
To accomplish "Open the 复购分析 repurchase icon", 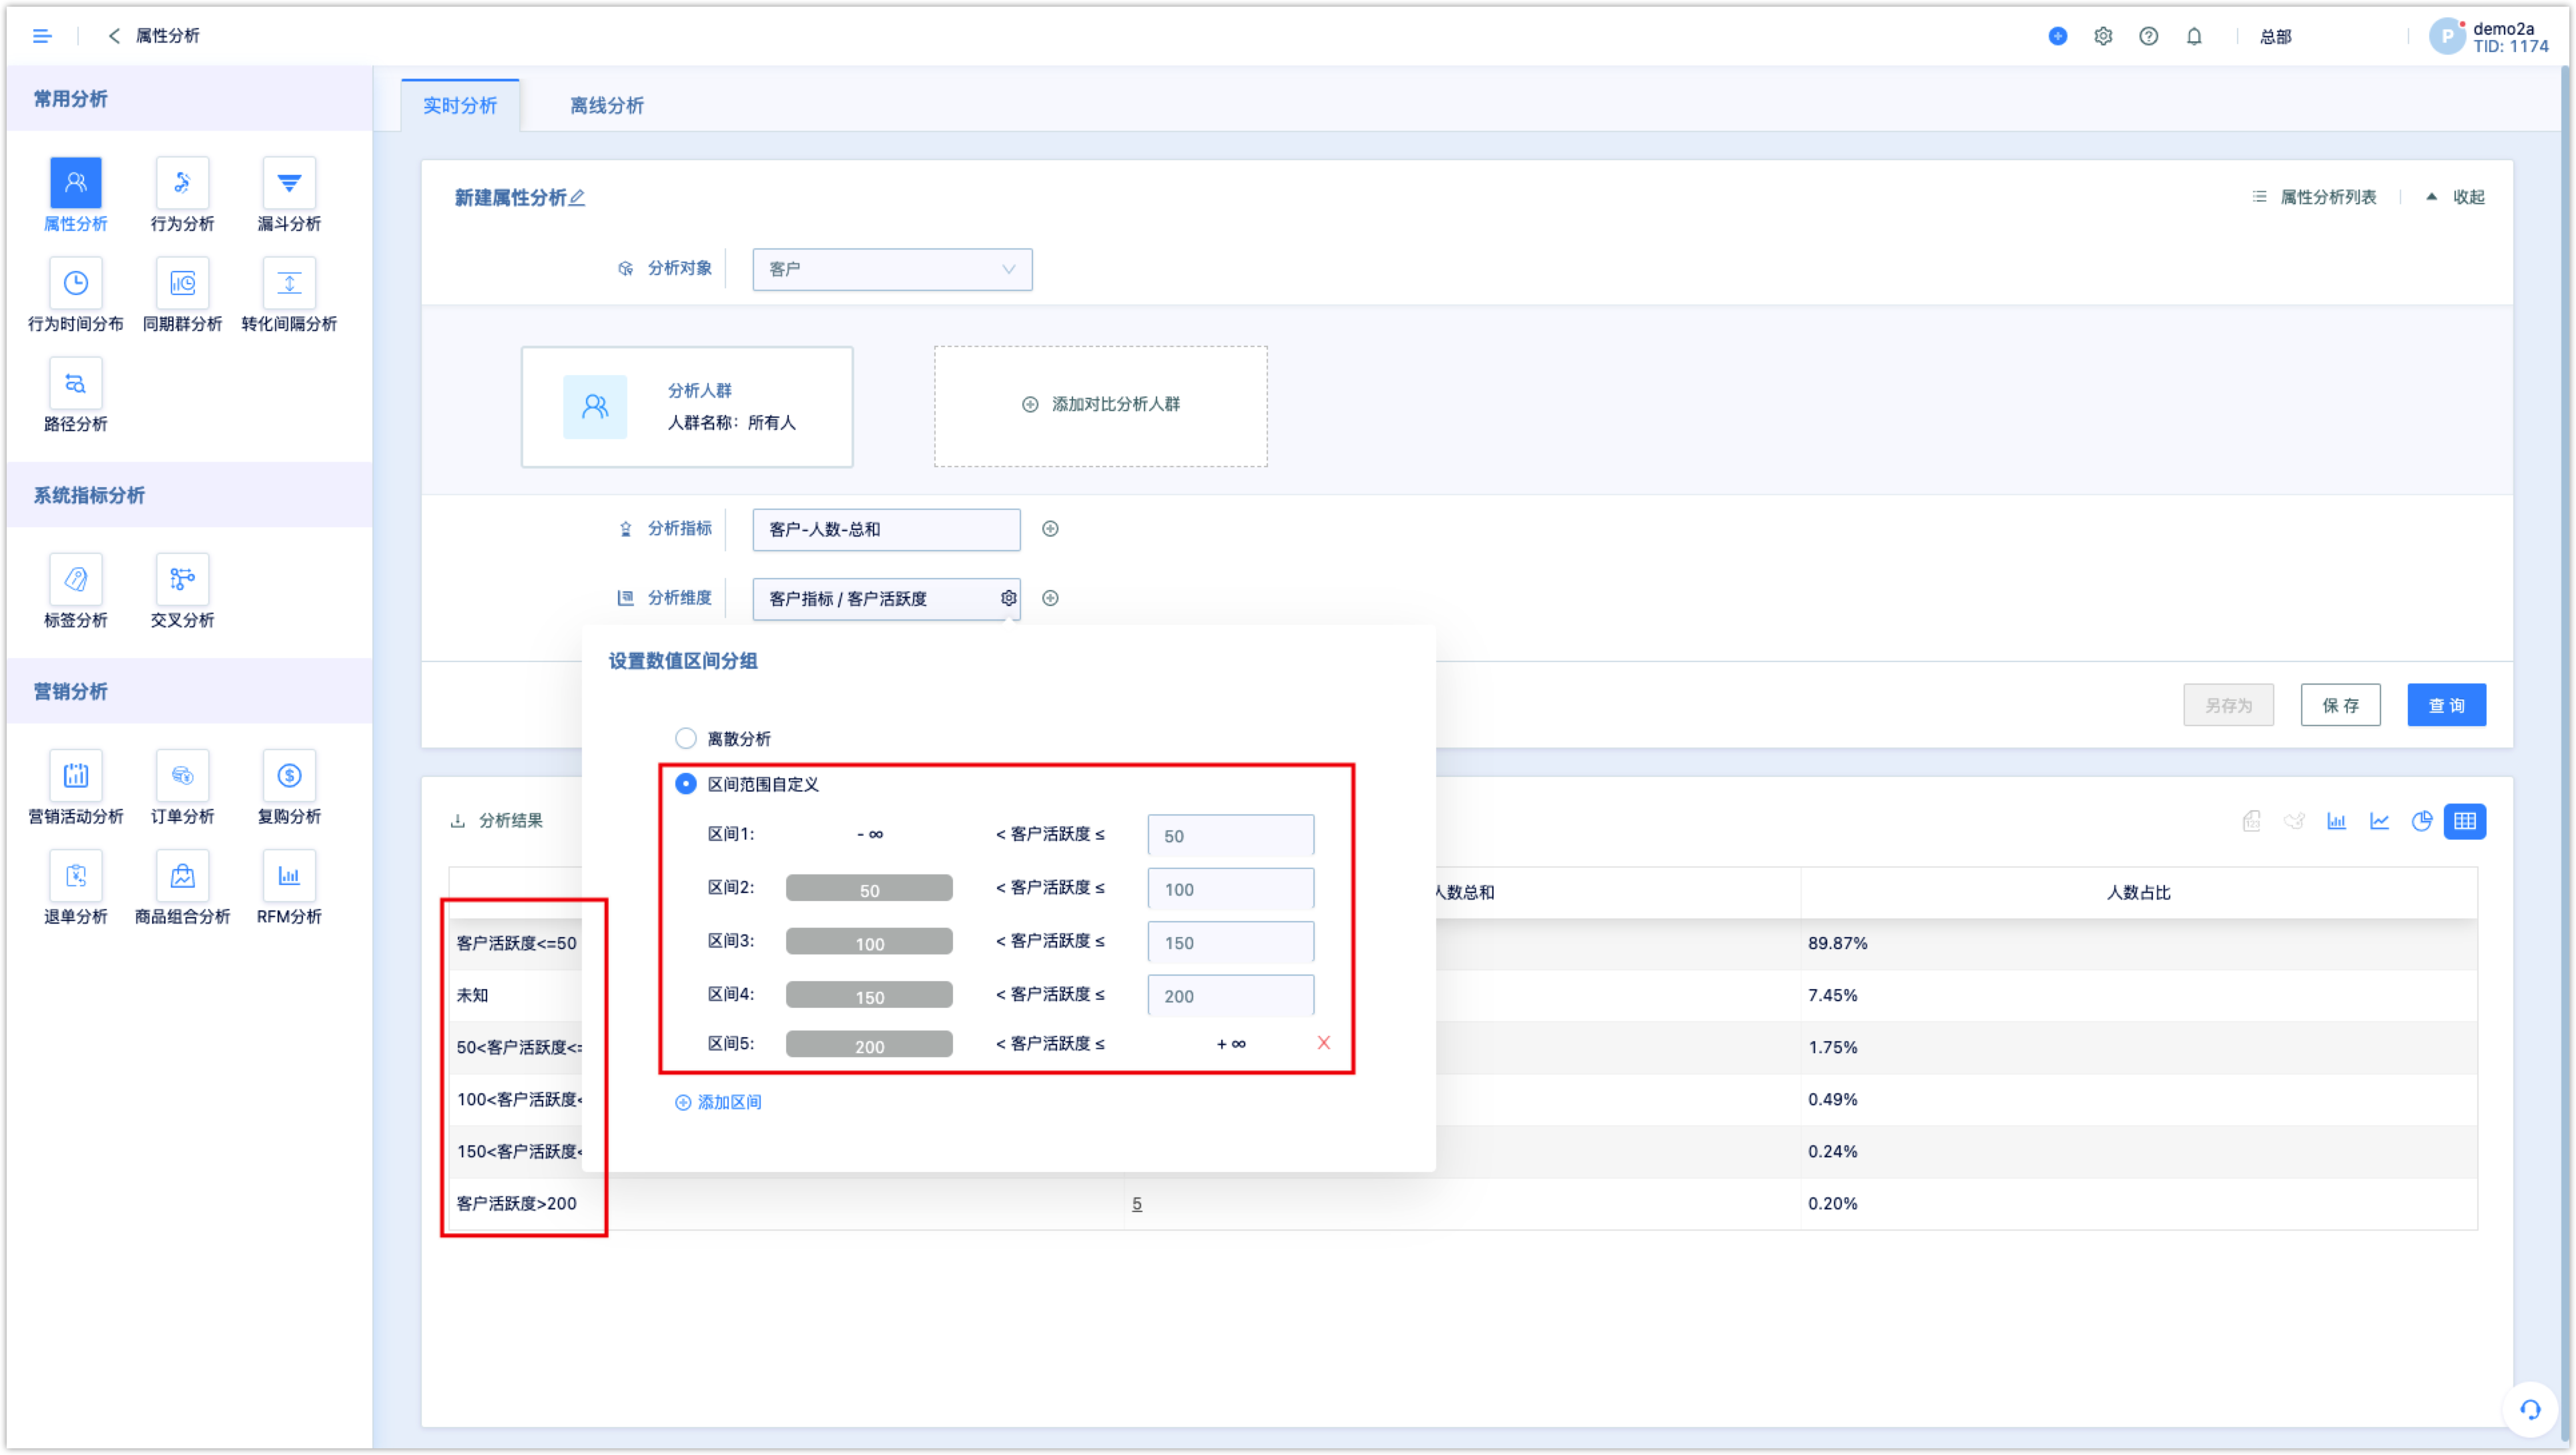I will tap(289, 775).
